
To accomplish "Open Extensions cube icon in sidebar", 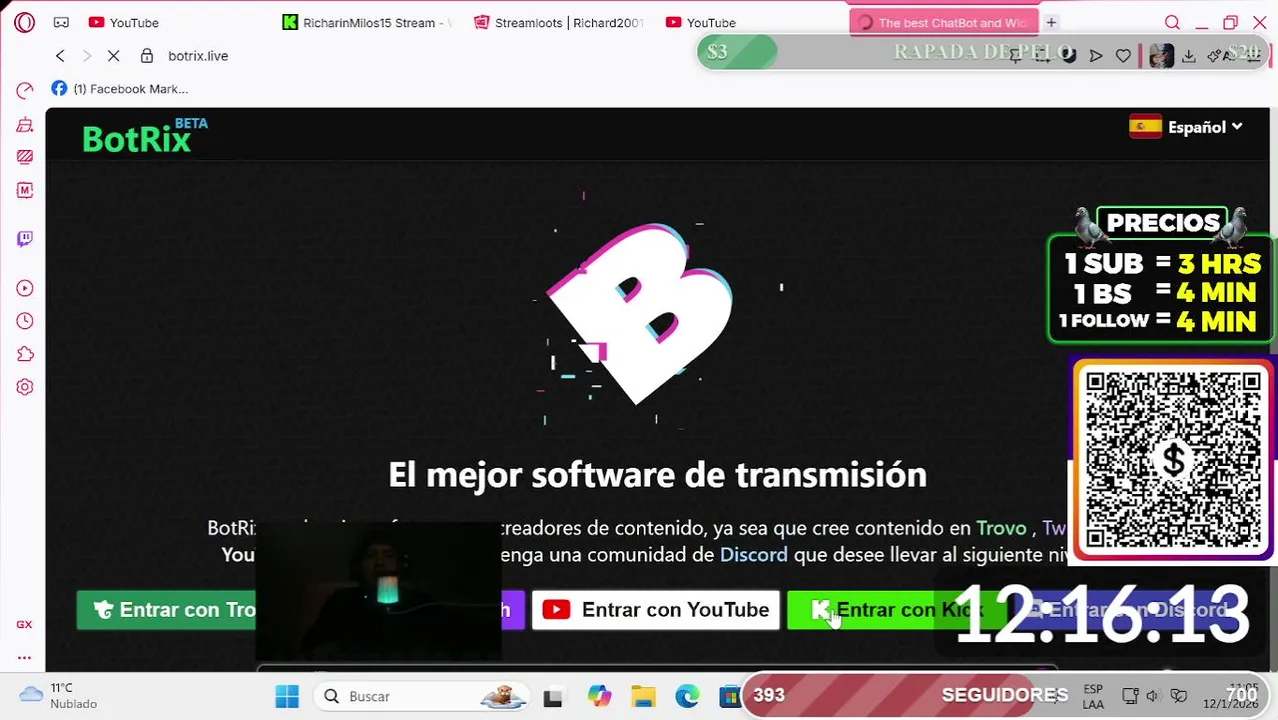I will pyautogui.click(x=25, y=354).
